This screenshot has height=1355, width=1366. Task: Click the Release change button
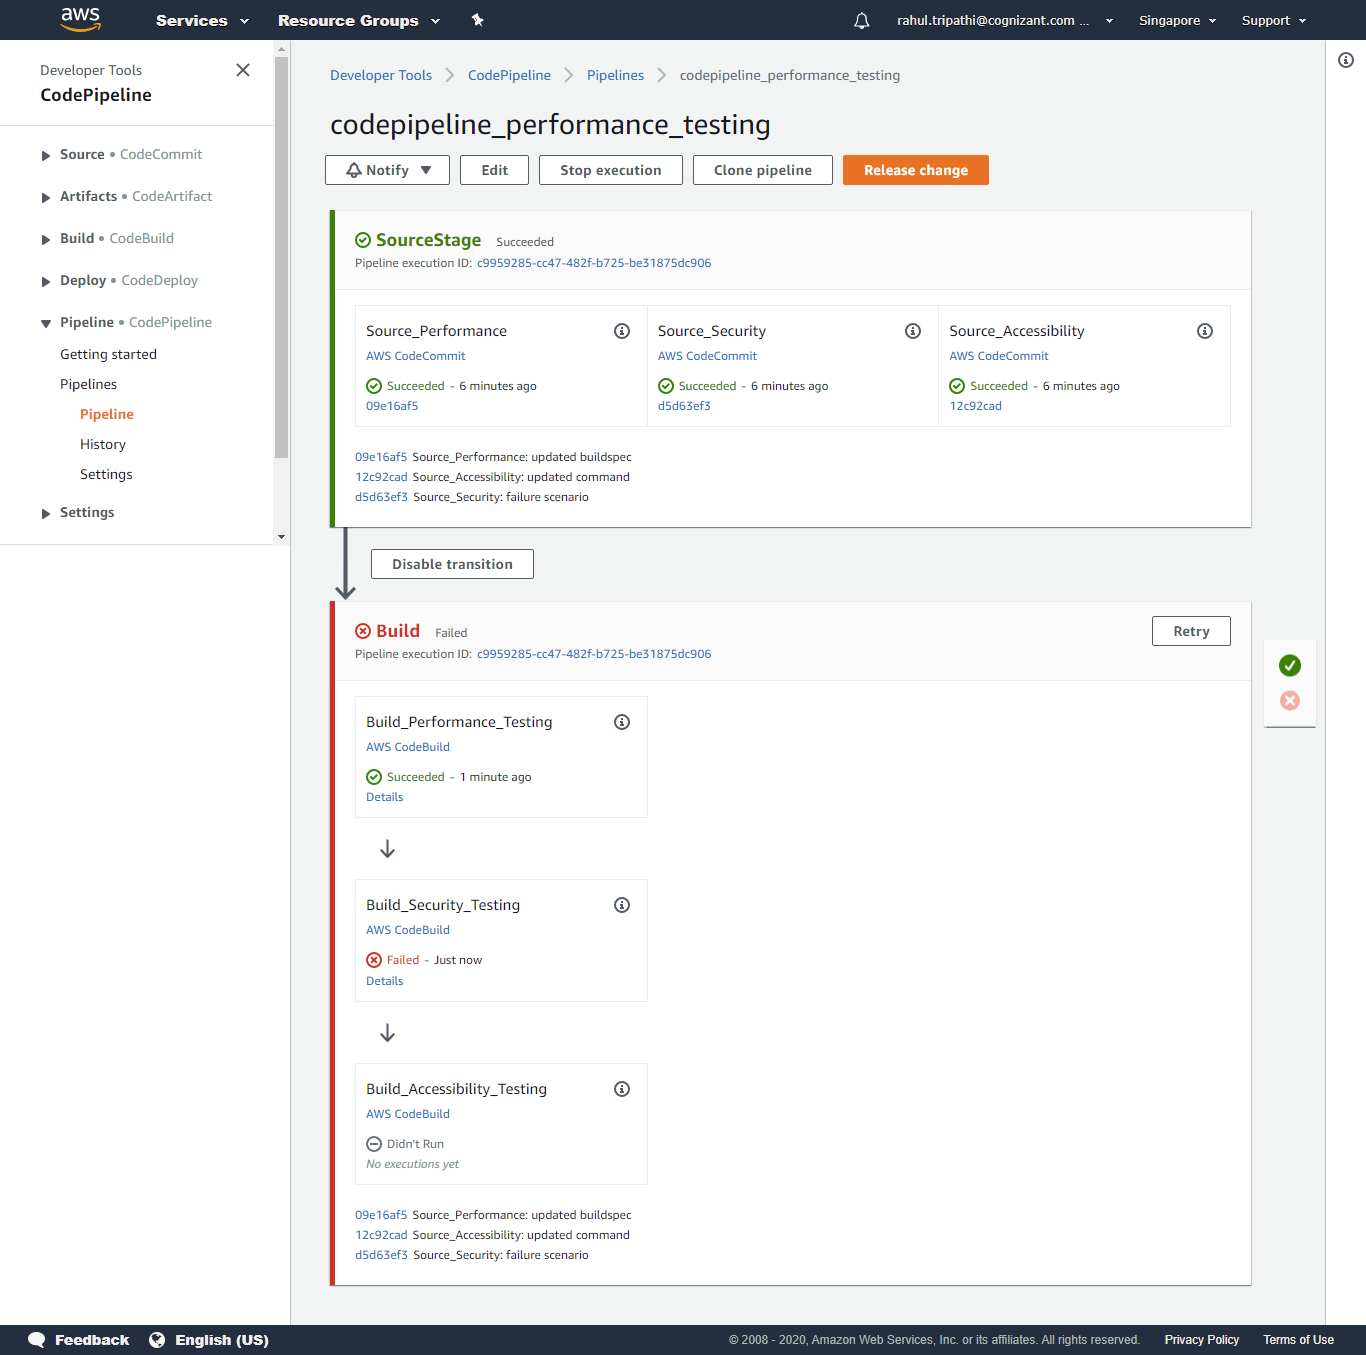(916, 170)
